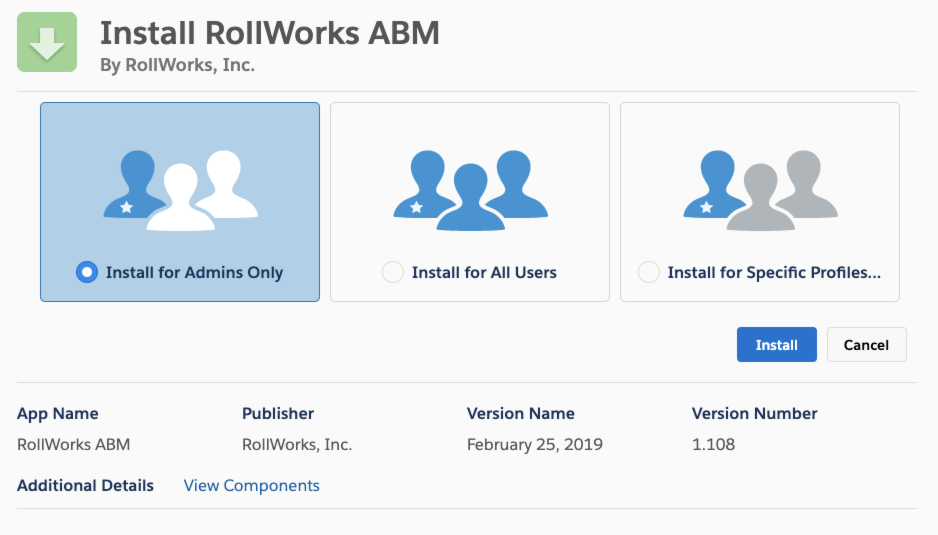Open the View Components link
Image resolution: width=938 pixels, height=535 pixels.
click(x=251, y=485)
